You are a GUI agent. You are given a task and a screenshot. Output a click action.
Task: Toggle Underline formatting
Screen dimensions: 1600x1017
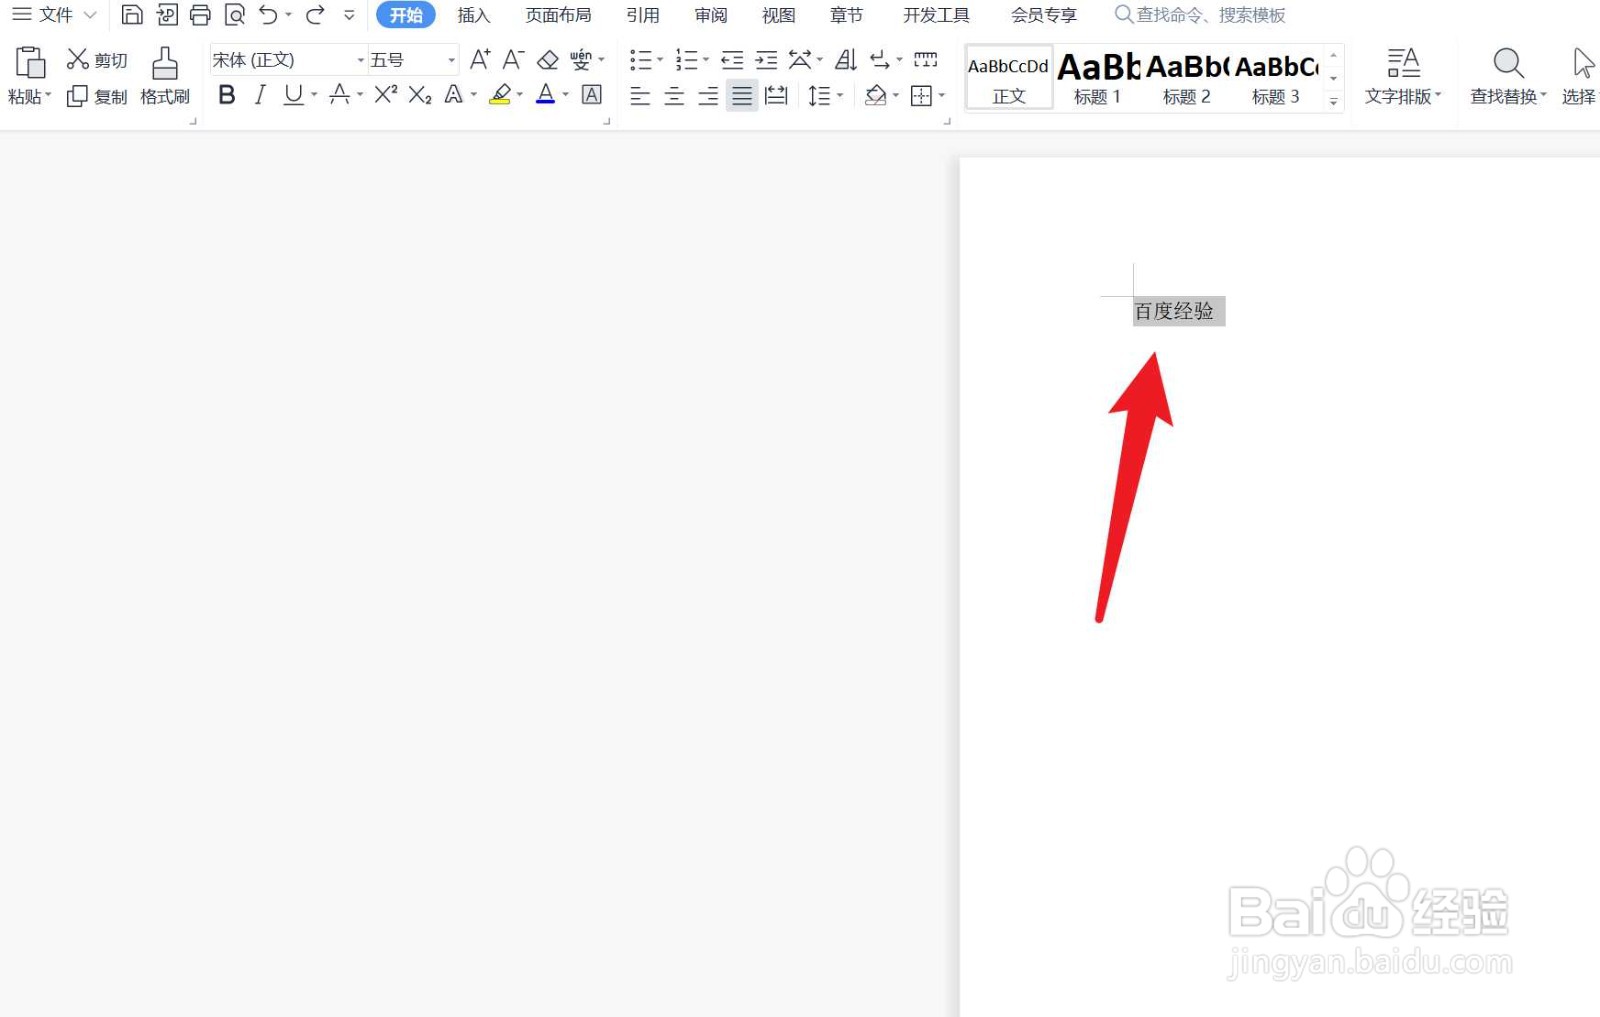(293, 95)
